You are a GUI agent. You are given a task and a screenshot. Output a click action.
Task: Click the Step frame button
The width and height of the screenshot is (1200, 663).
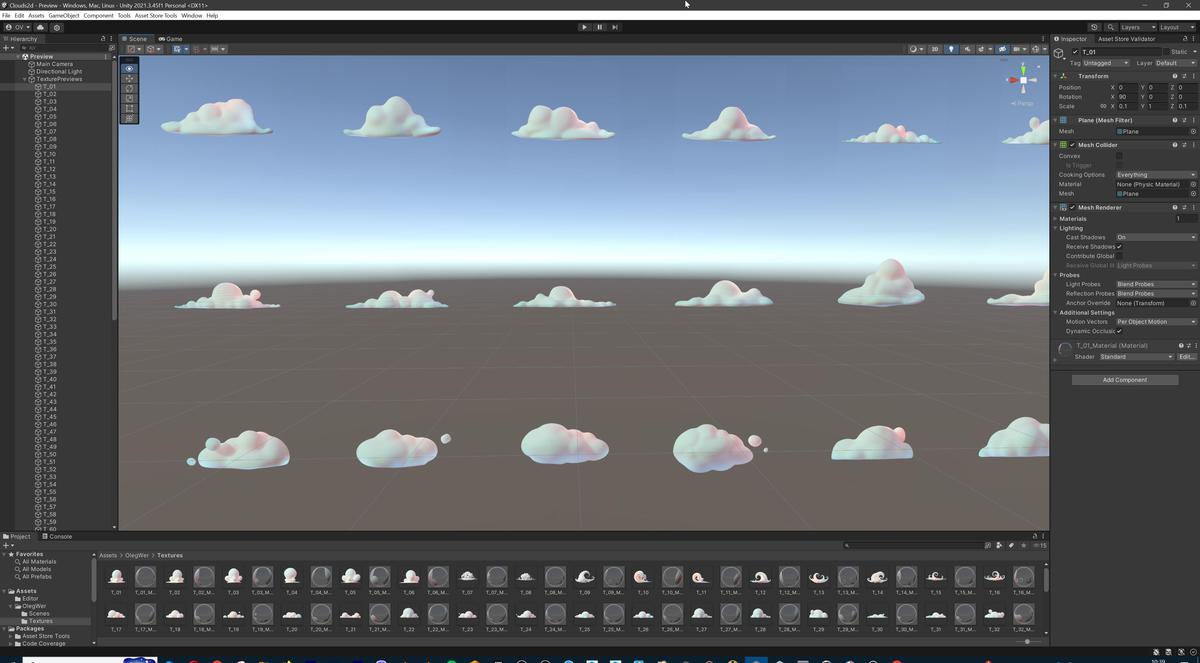pyautogui.click(x=613, y=27)
